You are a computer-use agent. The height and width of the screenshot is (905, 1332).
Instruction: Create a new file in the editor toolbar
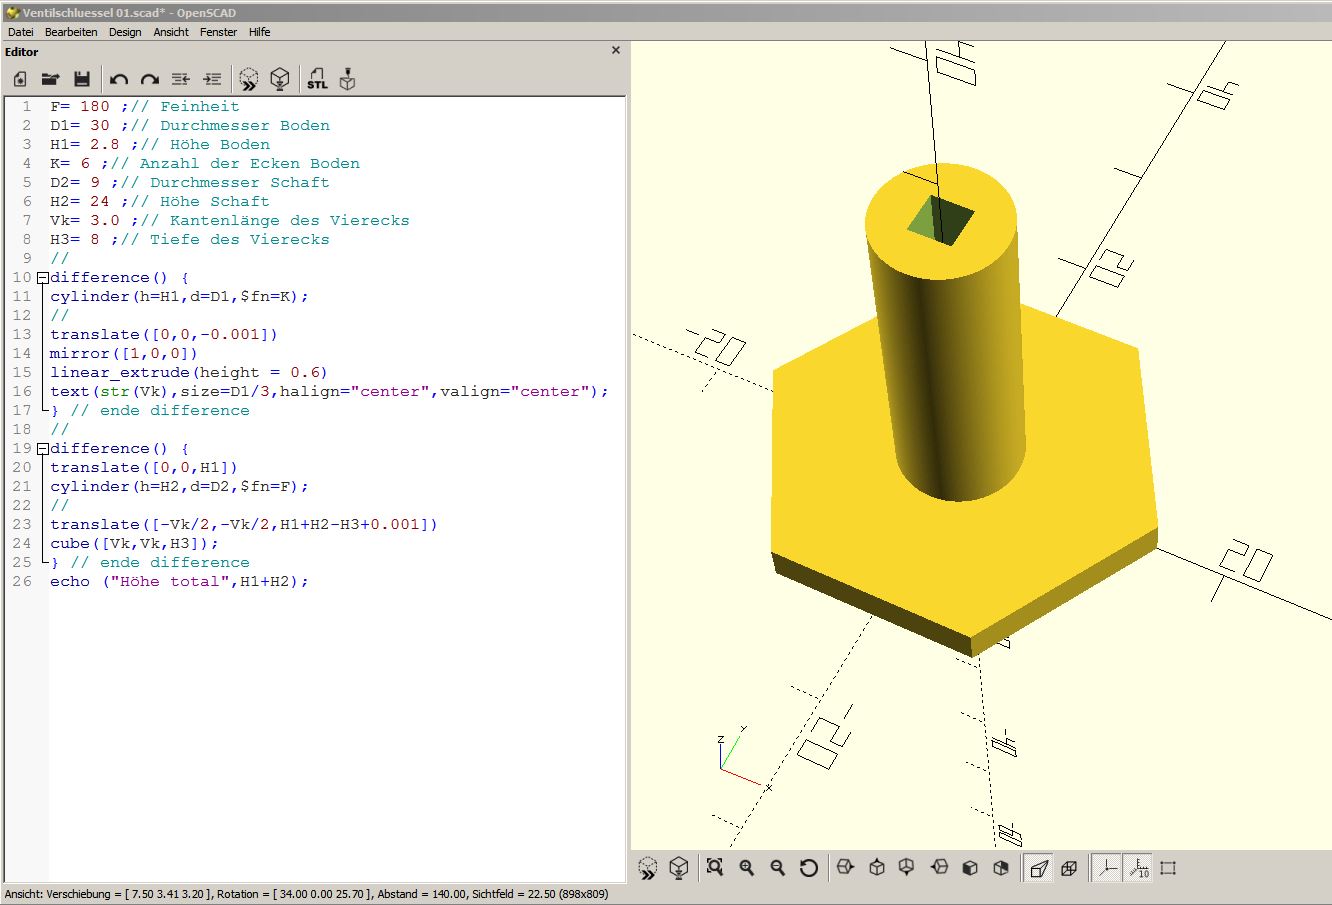[x=20, y=79]
